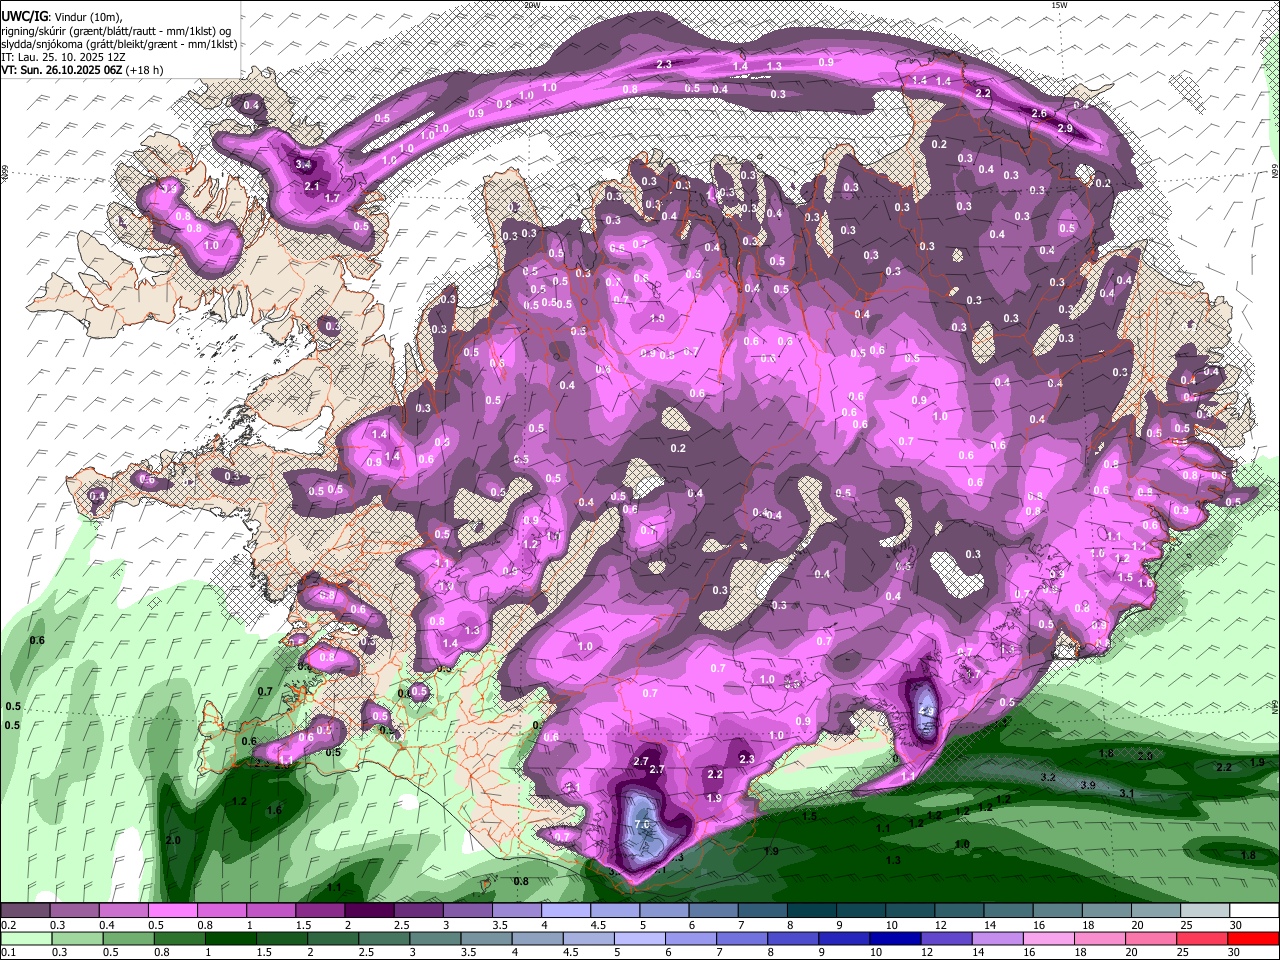Click the "7.0" maximum value on the map
Screen dimensions: 1280x960
point(643,825)
